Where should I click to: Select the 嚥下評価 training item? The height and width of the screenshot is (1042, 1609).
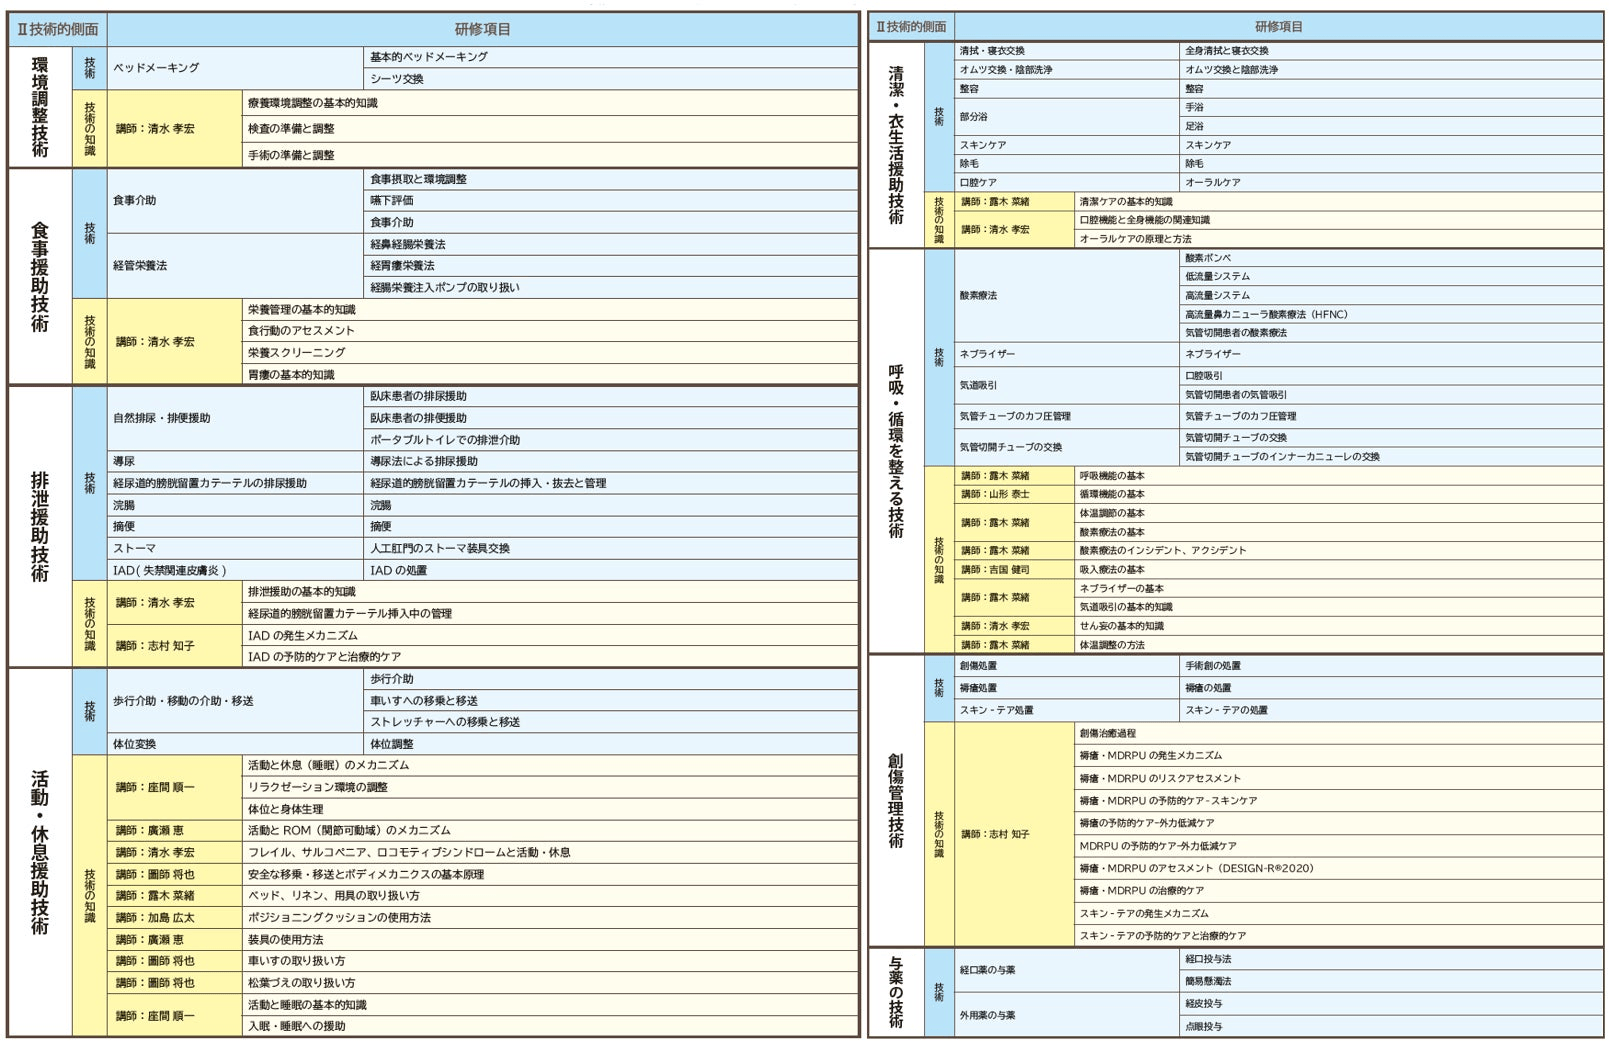click(x=392, y=201)
